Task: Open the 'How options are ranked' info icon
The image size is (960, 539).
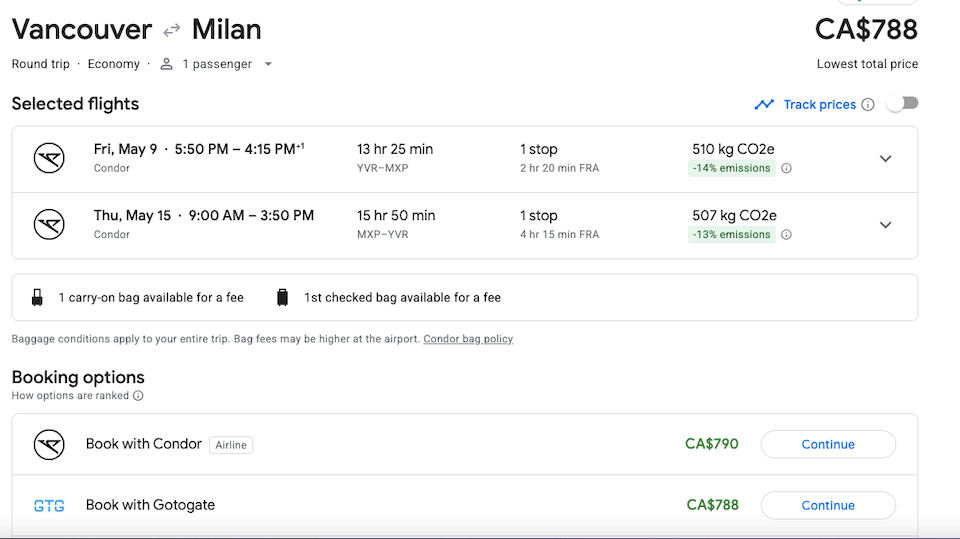Action: click(138, 396)
